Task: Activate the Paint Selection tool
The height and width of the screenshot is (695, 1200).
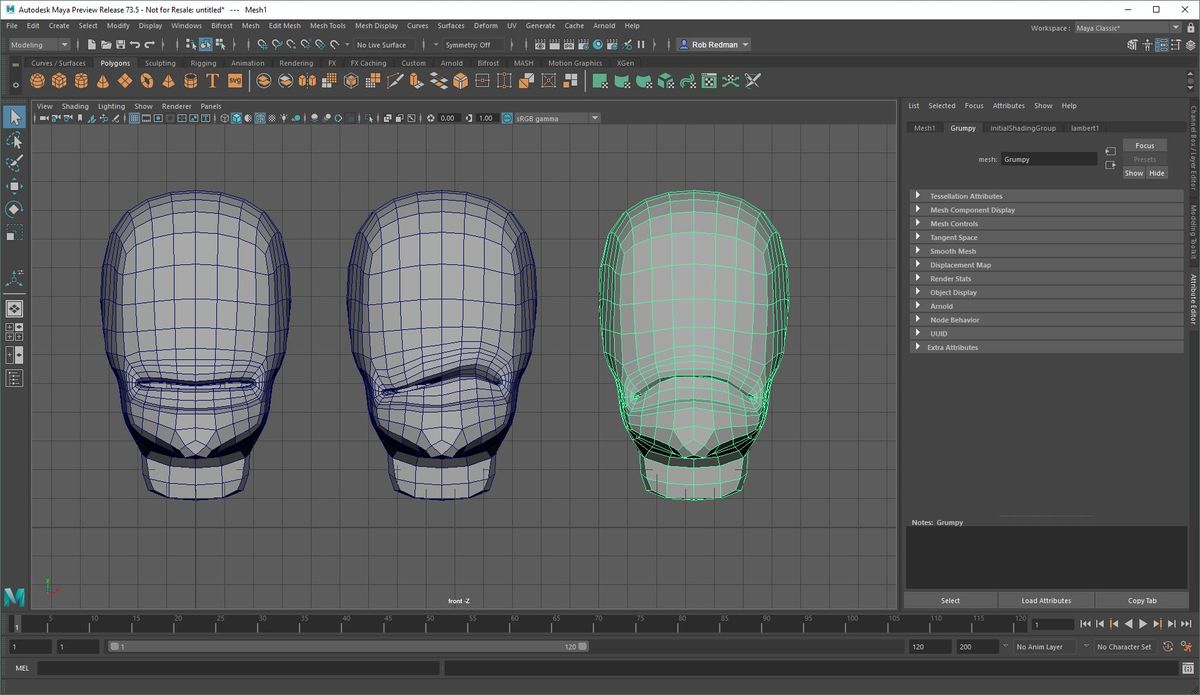Action: click(14, 163)
